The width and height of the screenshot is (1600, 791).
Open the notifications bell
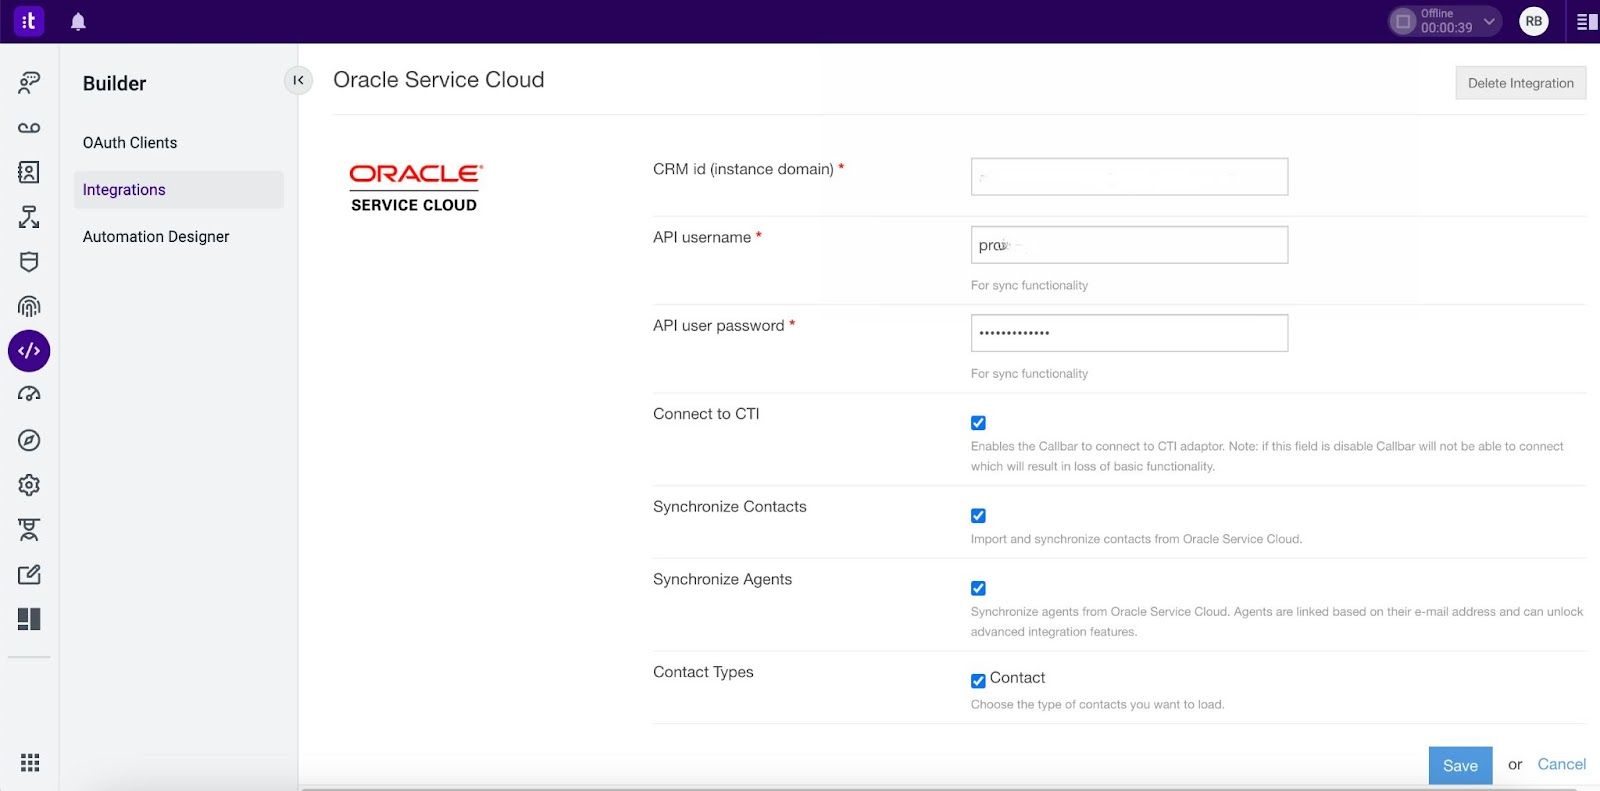[x=78, y=21]
